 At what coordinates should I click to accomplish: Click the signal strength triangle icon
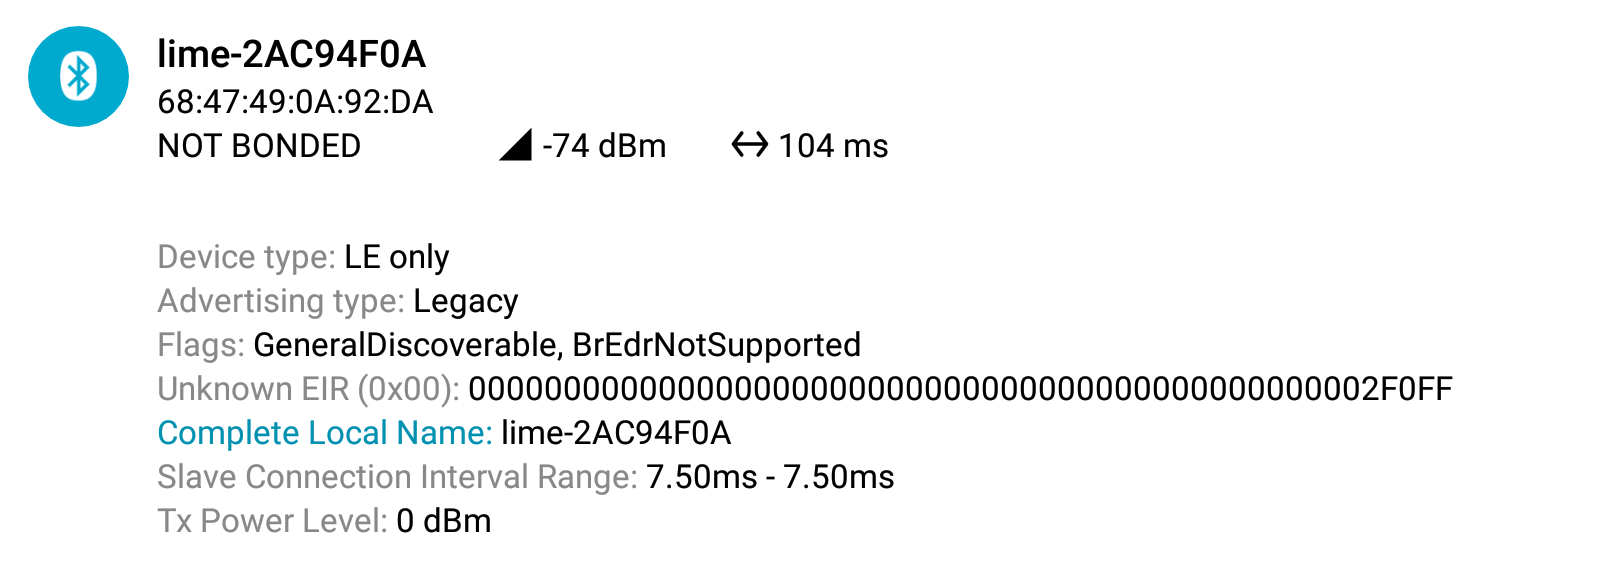coord(515,145)
